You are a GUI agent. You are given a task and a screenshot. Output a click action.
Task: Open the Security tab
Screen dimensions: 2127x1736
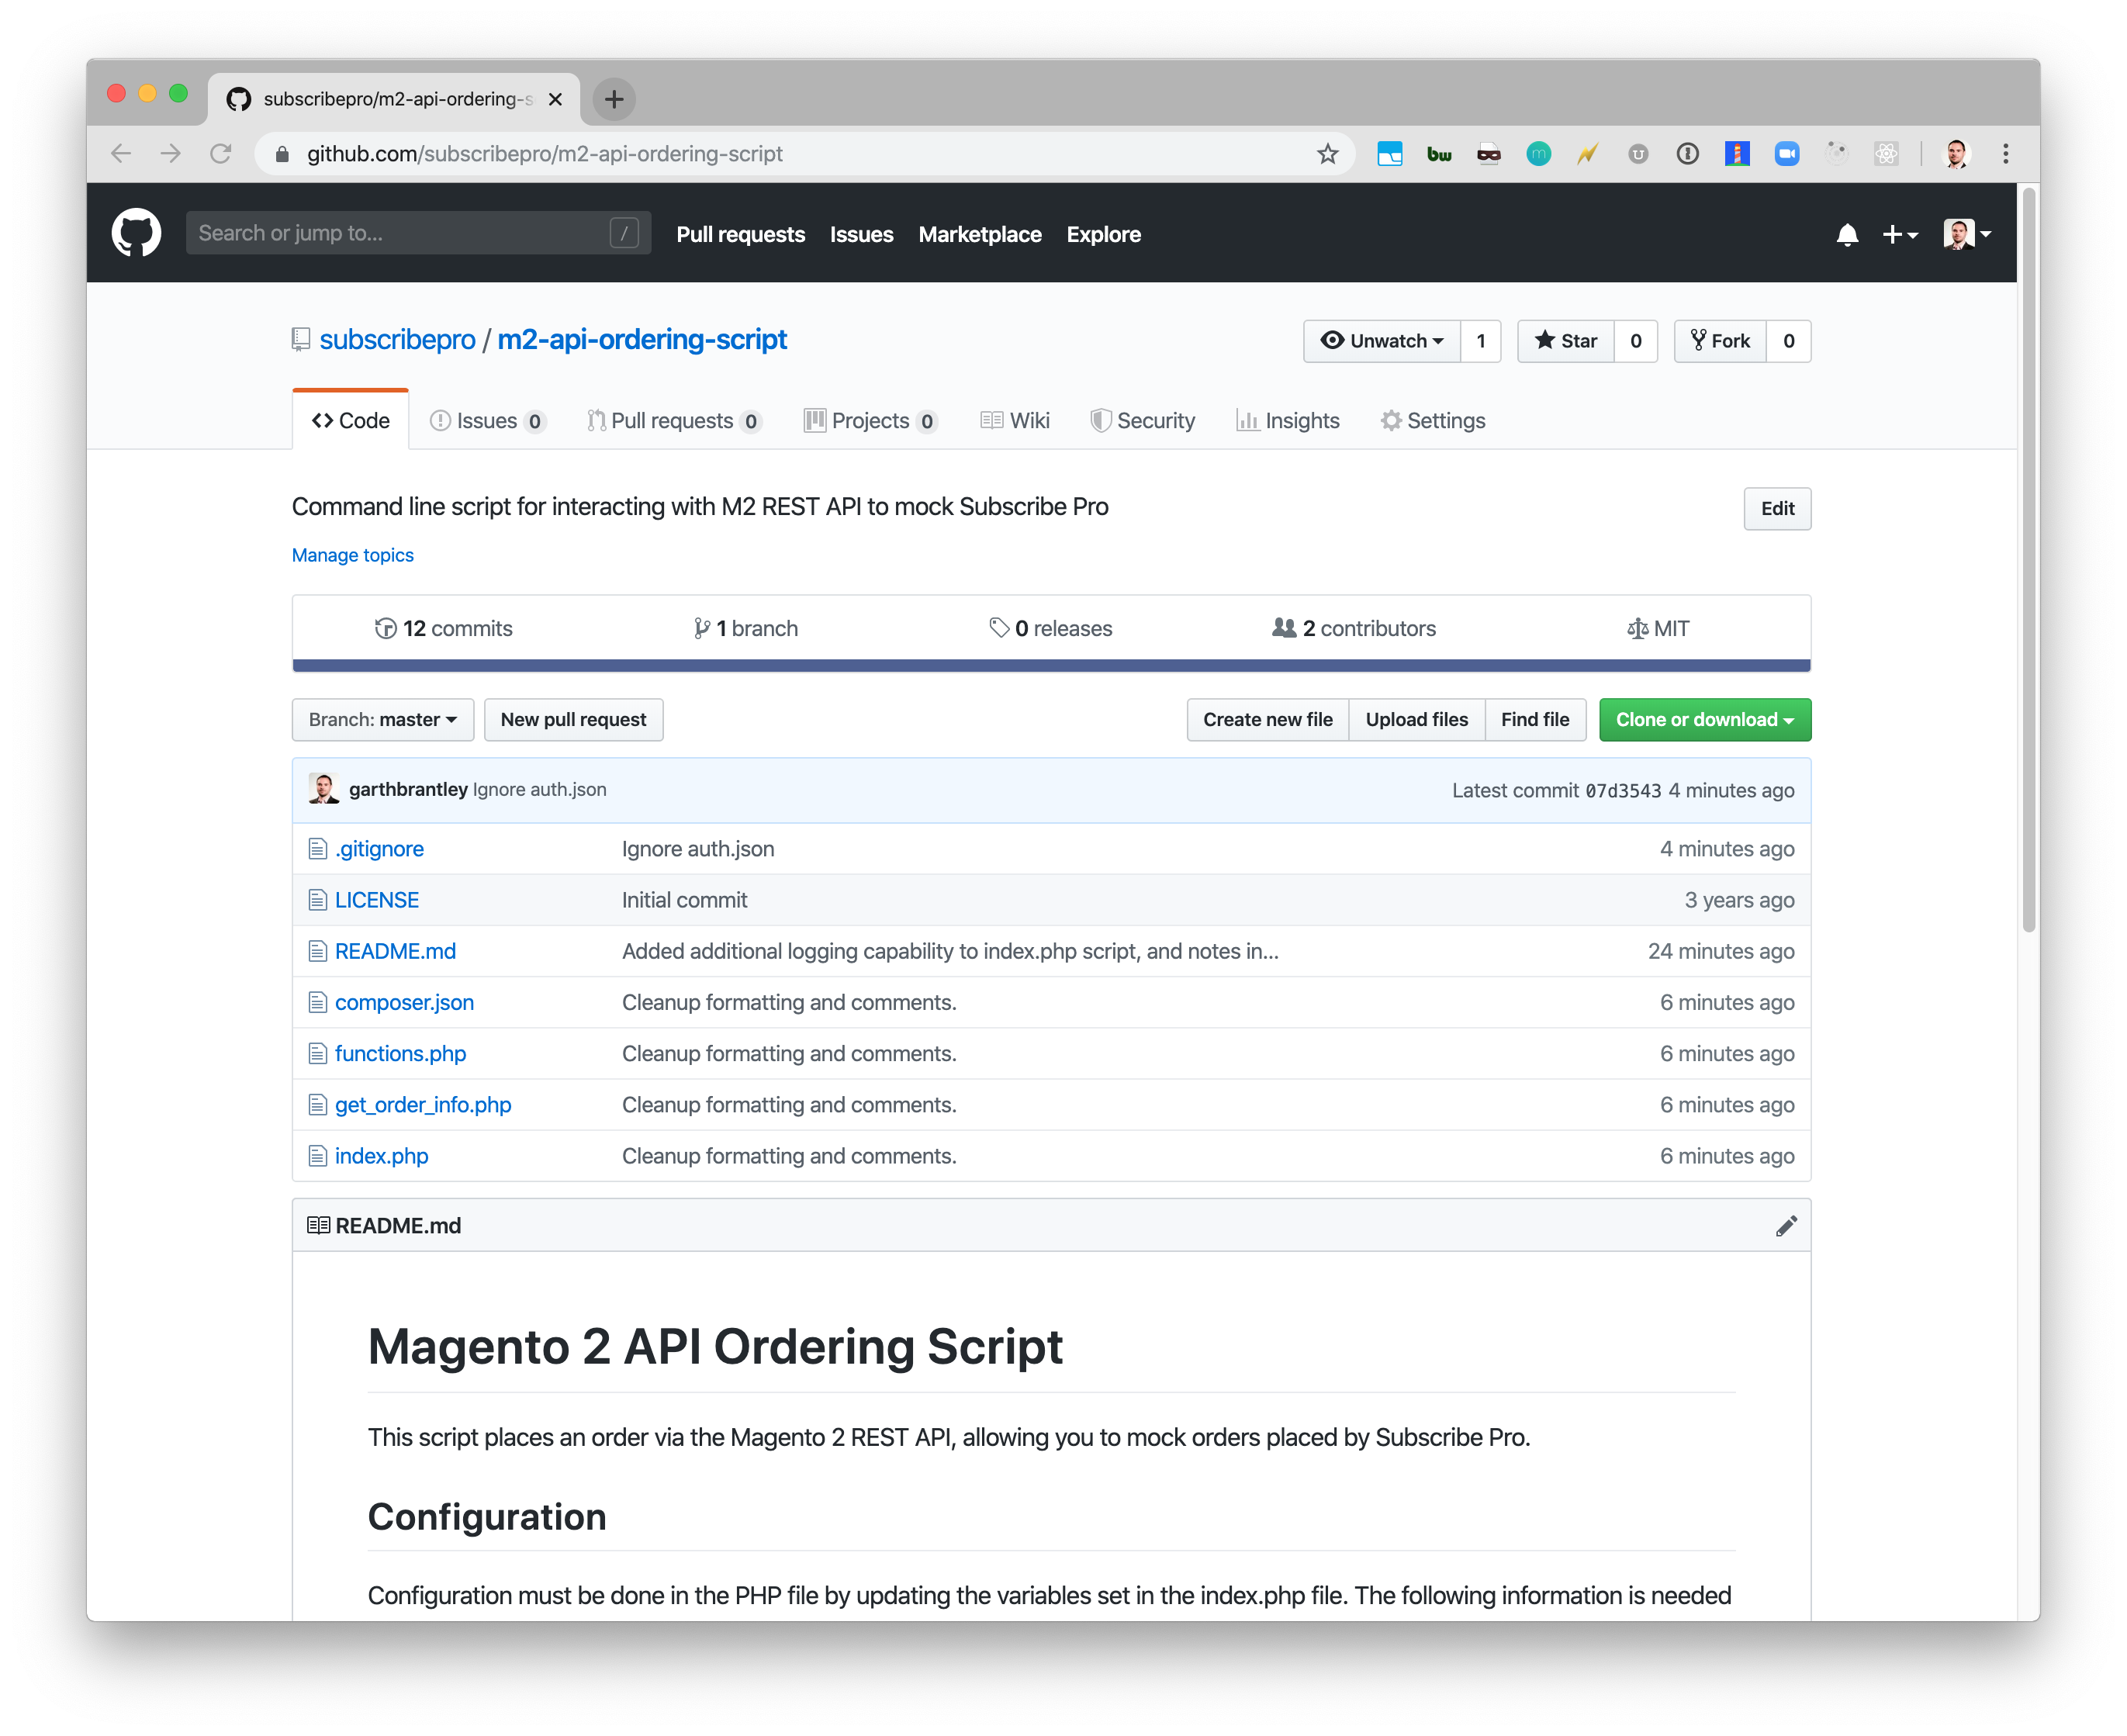(1142, 421)
